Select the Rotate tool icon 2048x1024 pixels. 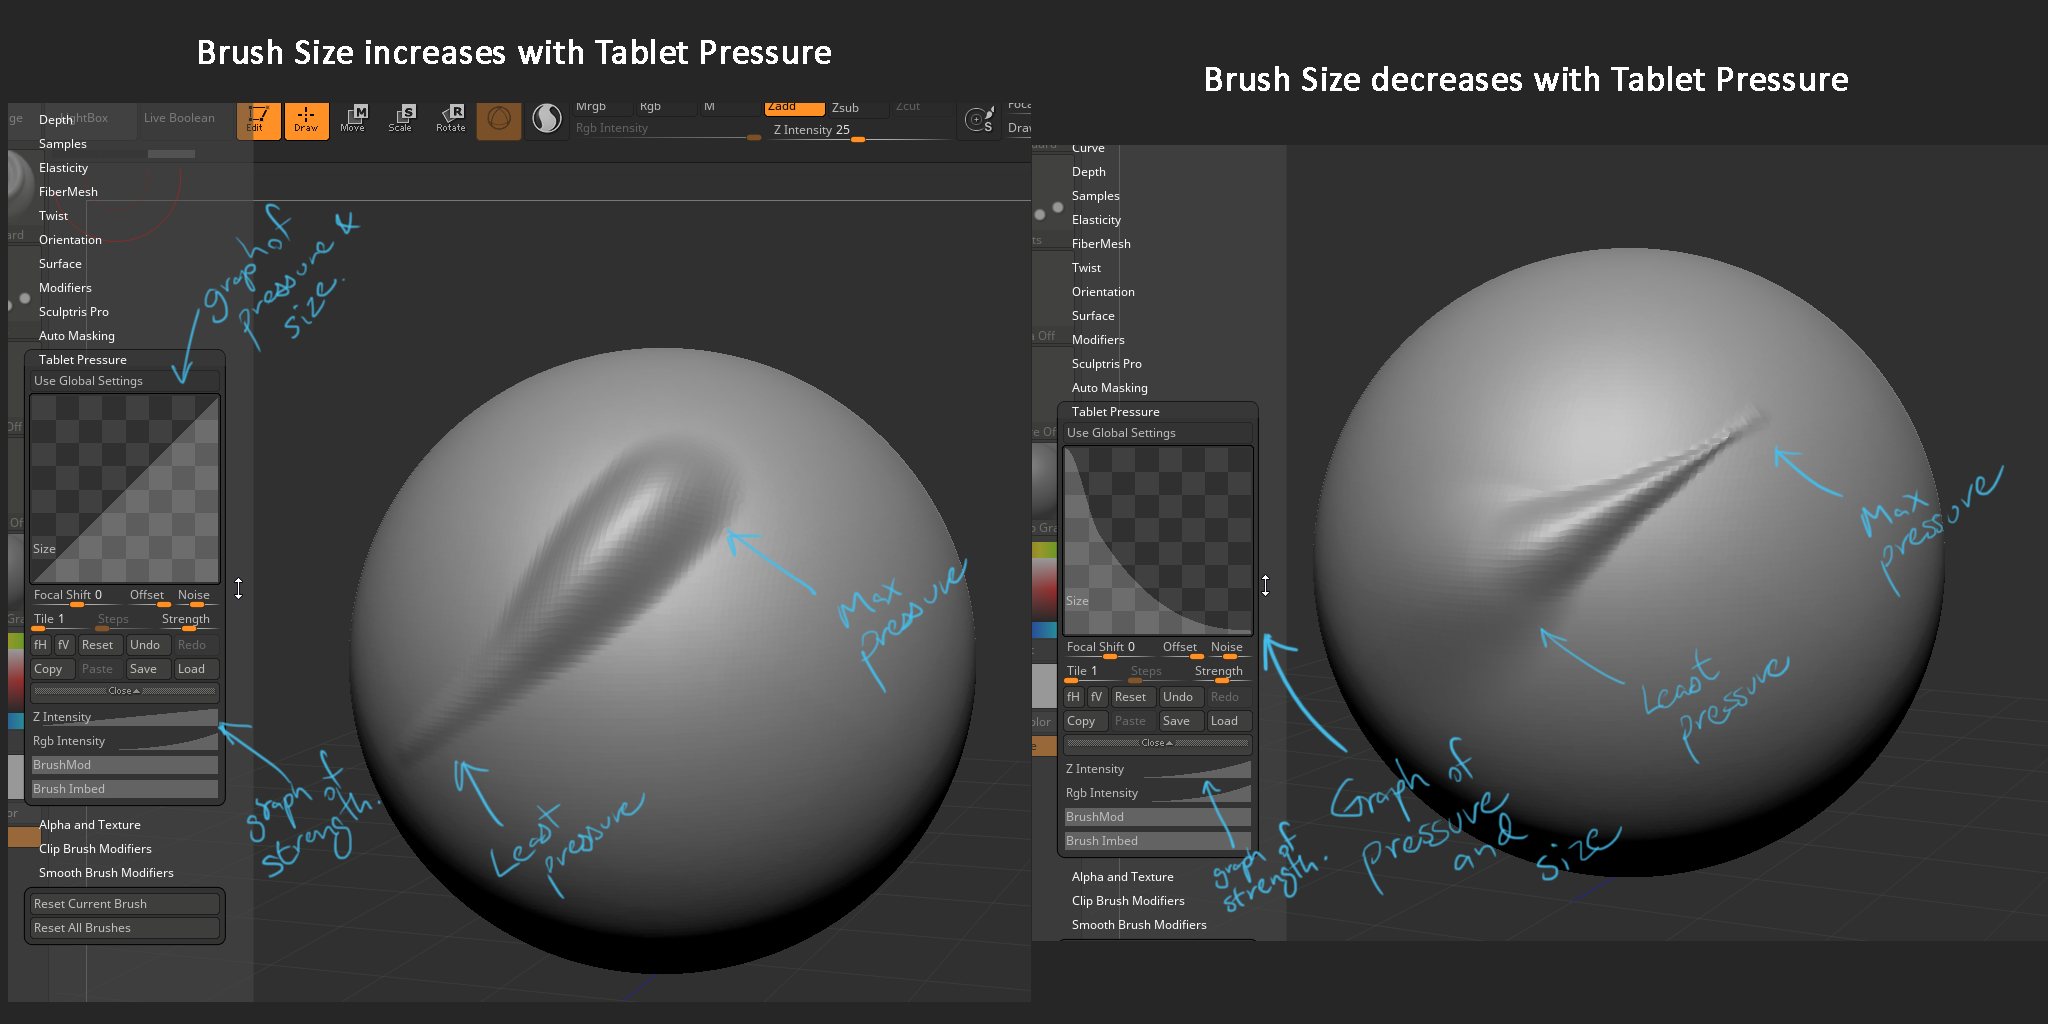pos(451,119)
